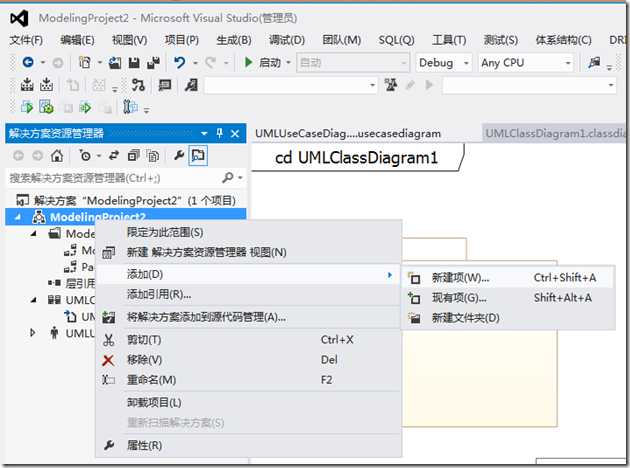The width and height of the screenshot is (630, 468).
Task: Choose 卸载项目(L) in context menu
Action: 248,402
